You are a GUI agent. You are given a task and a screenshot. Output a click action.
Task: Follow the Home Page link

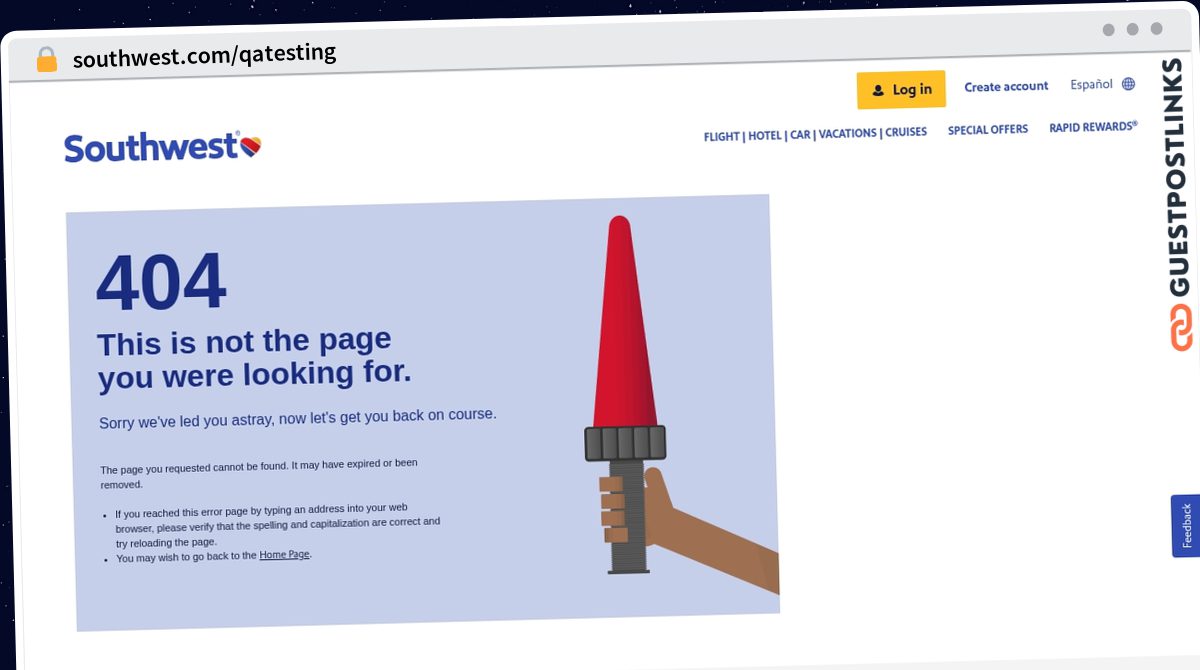(x=285, y=554)
